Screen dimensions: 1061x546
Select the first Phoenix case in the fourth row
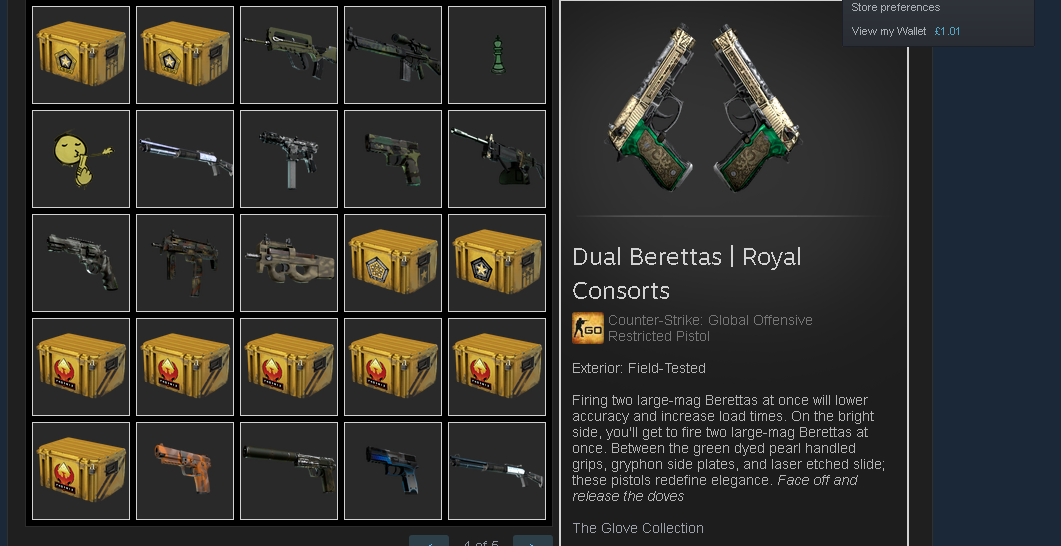(x=81, y=367)
